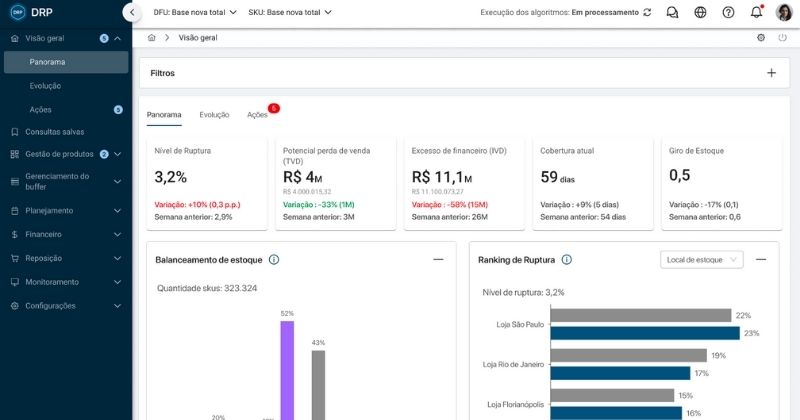This screenshot has height=420, width=800.
Task: Open the Cobertura atual card
Action: pos(592,184)
